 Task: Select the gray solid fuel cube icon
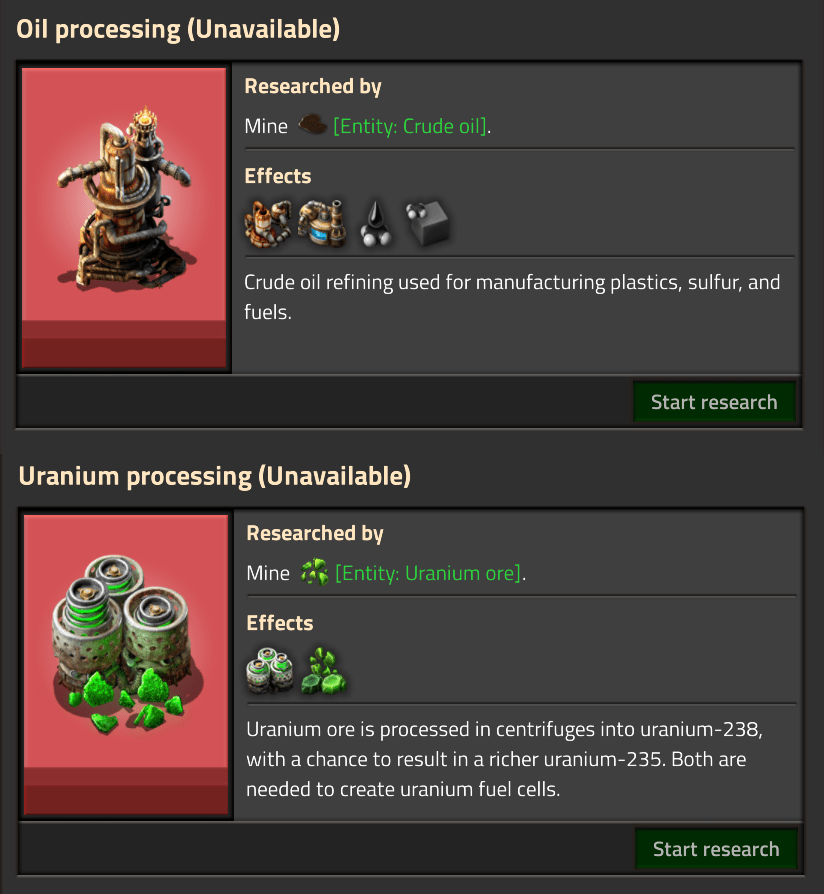(x=427, y=222)
